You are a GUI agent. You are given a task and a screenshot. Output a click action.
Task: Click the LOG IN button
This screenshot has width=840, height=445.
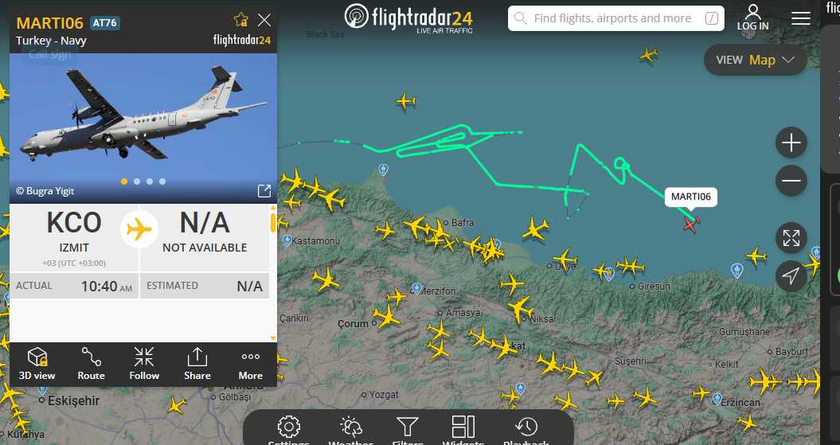[753, 18]
